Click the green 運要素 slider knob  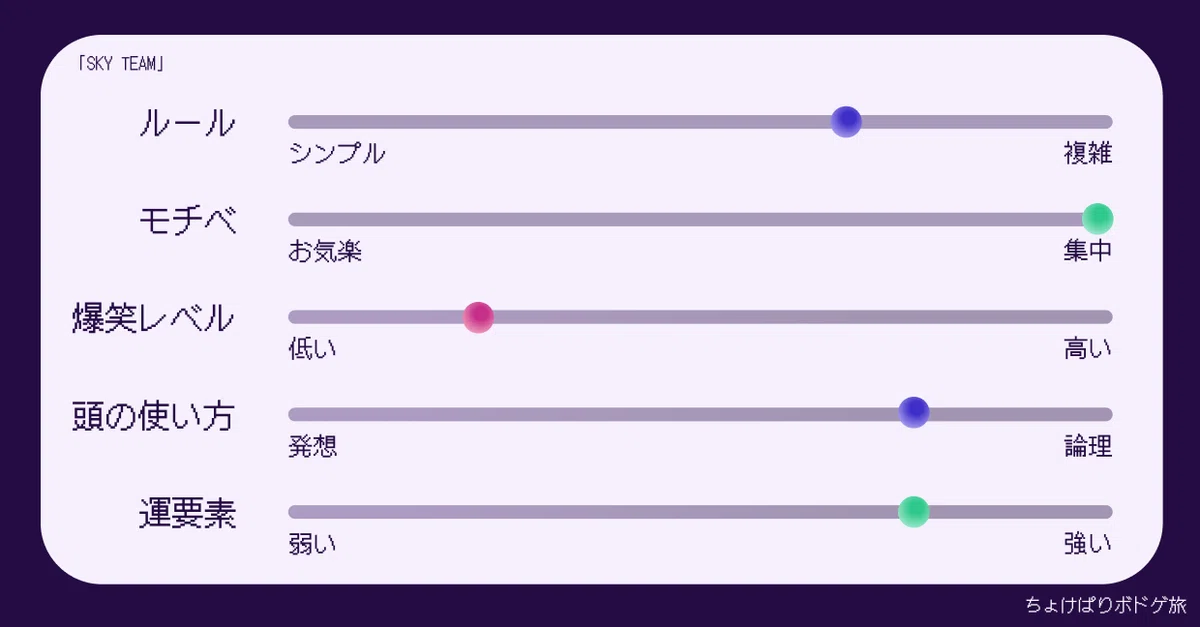click(x=914, y=511)
